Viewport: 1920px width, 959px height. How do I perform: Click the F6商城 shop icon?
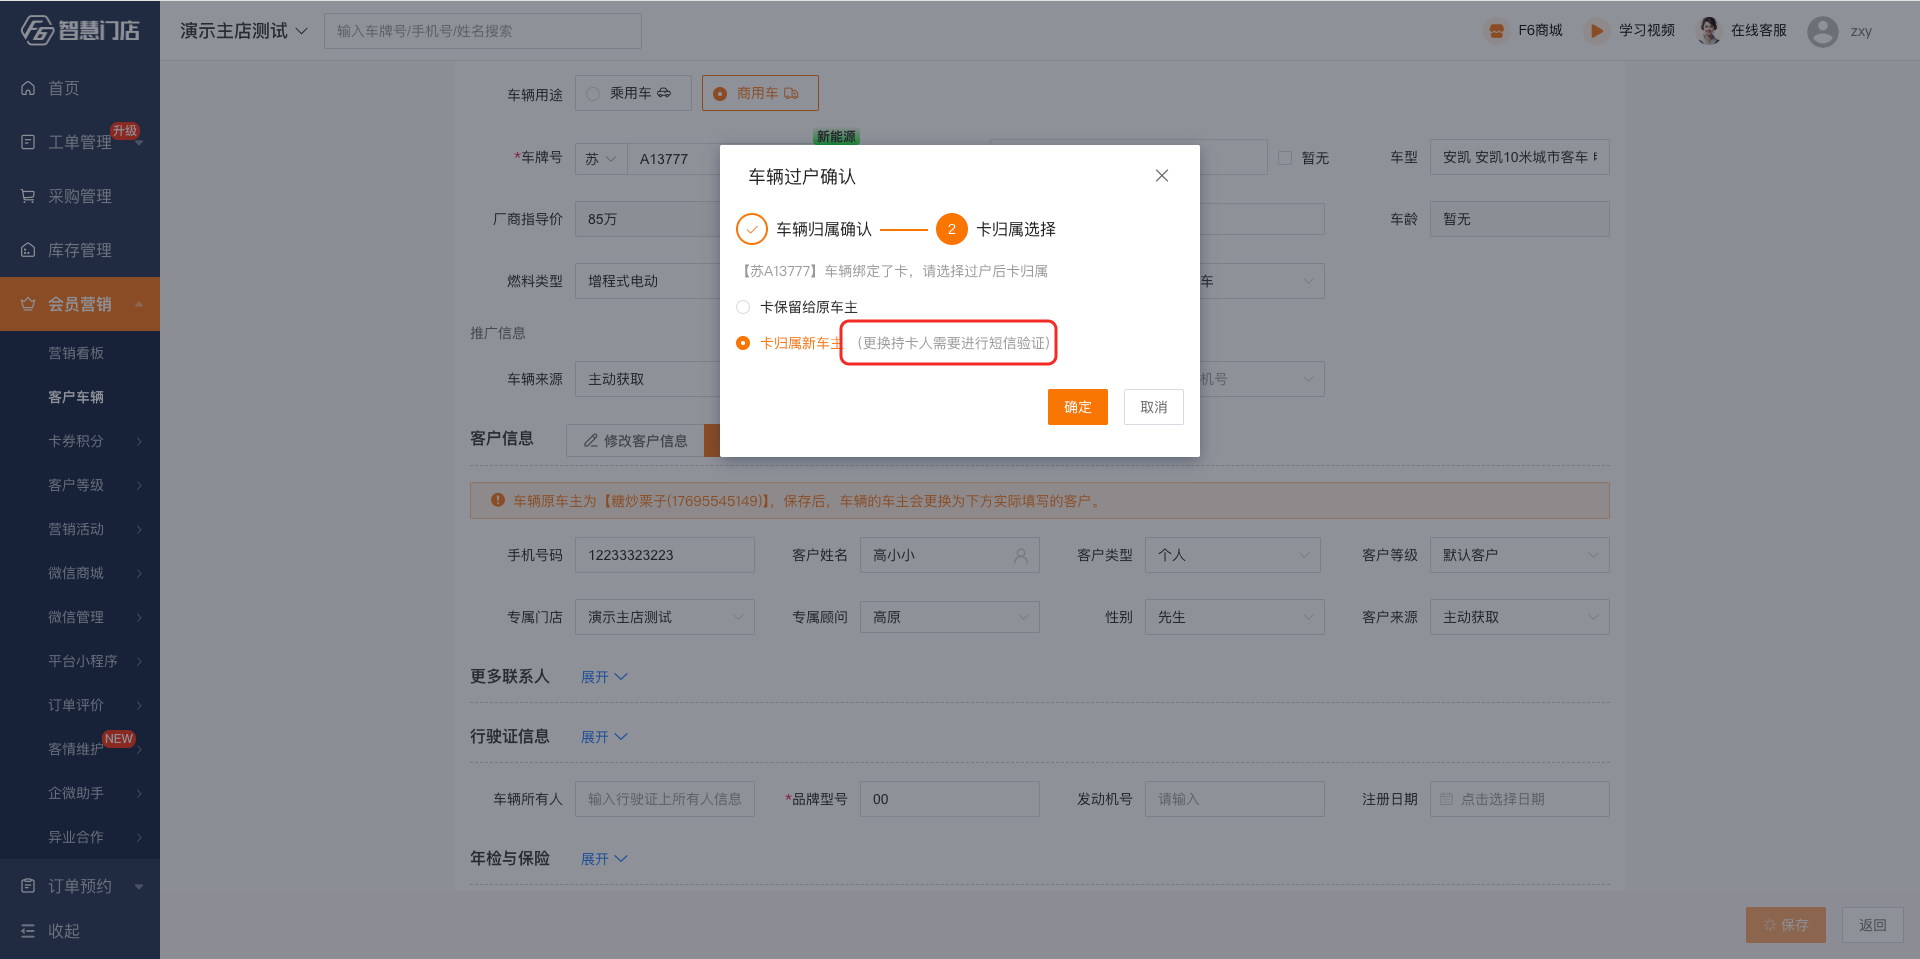(x=1496, y=31)
